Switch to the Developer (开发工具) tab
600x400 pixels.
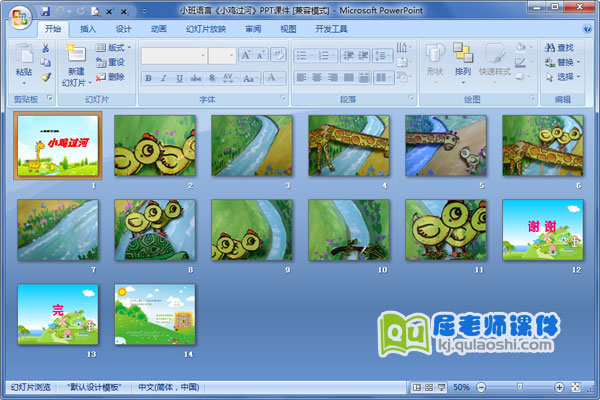point(331,29)
